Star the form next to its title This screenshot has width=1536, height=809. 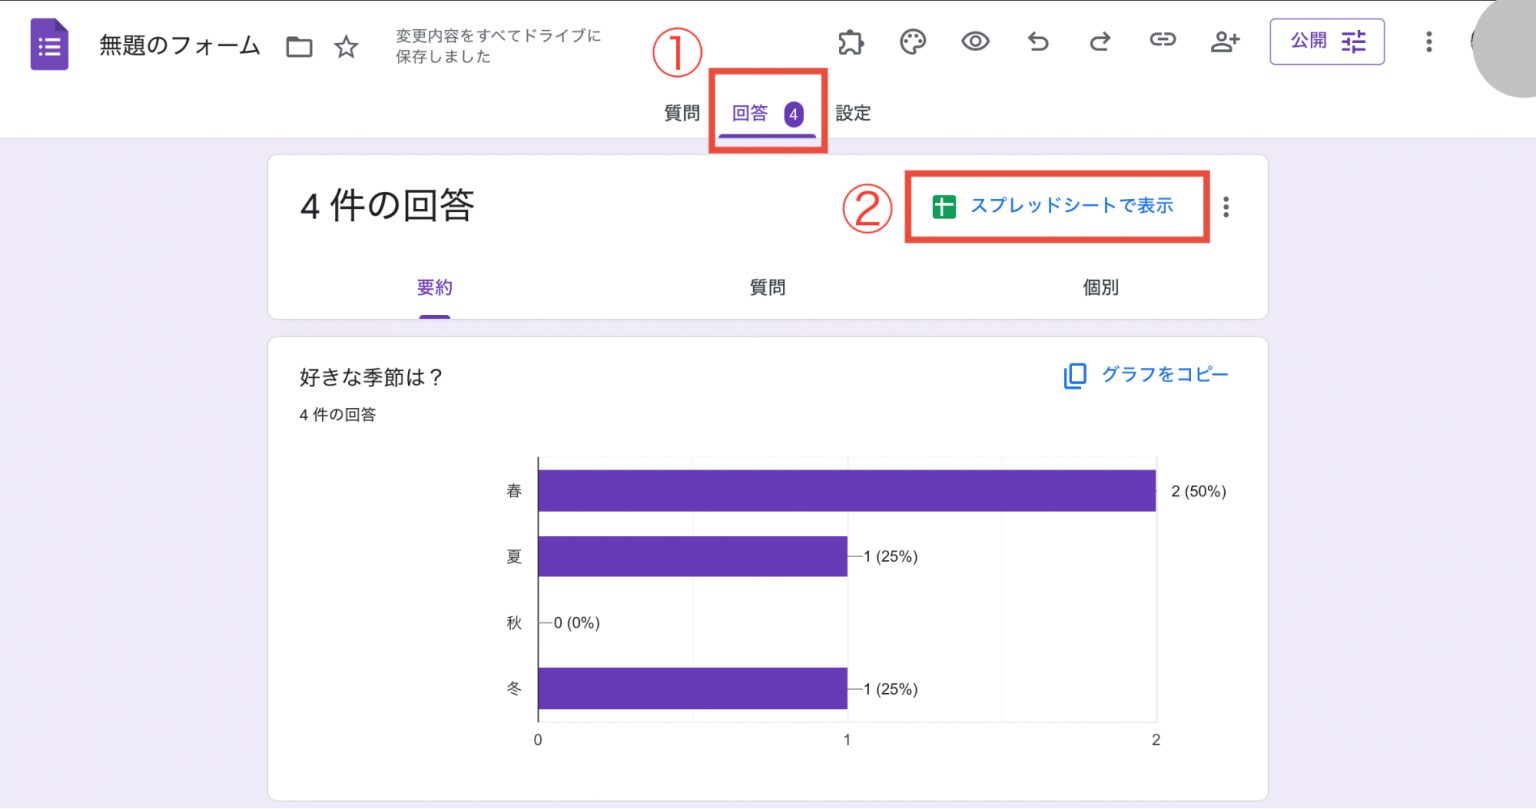click(346, 46)
